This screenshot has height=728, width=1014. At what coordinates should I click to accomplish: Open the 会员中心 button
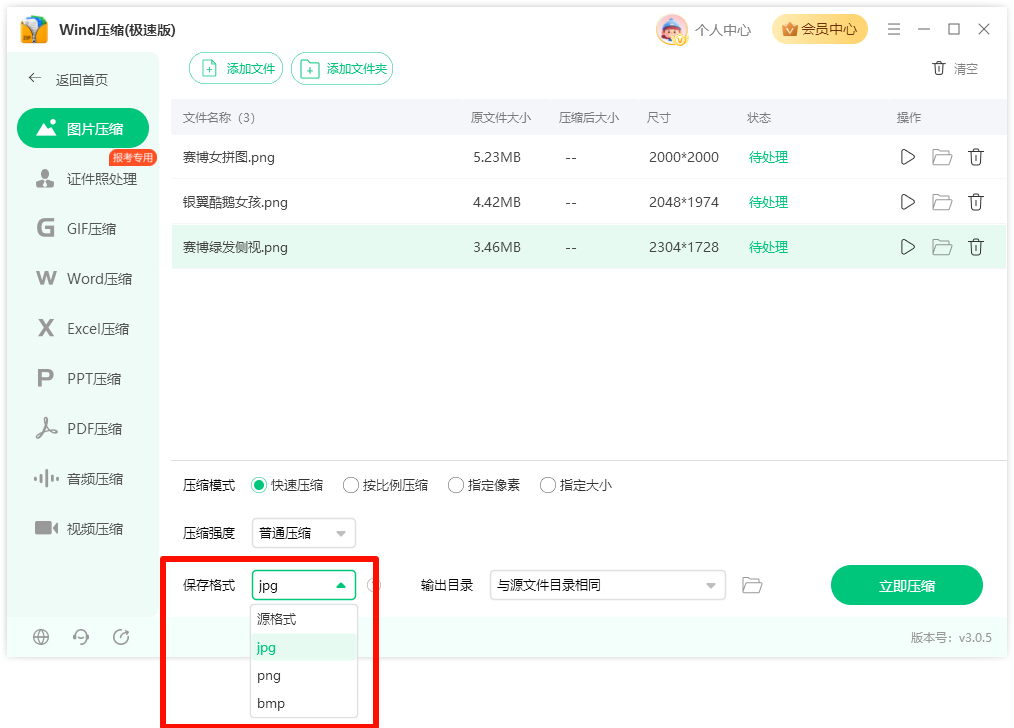click(x=819, y=29)
